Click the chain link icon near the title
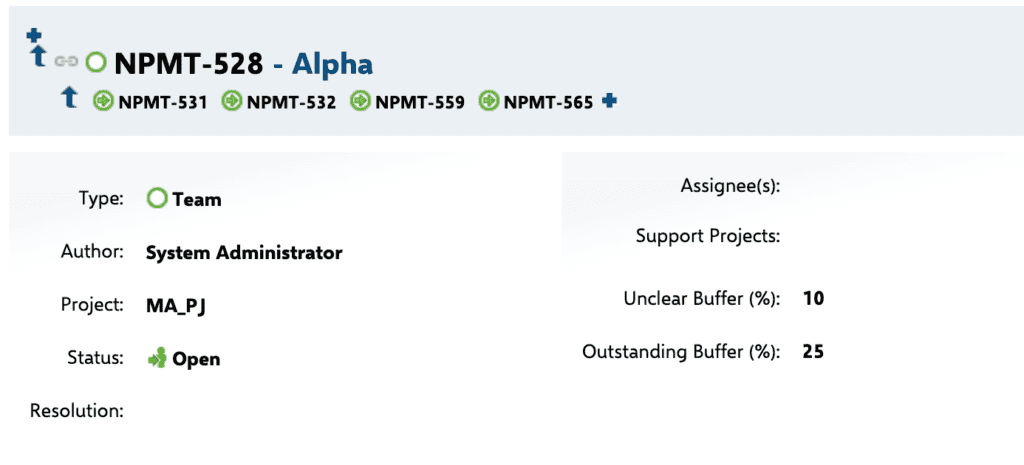 pos(66,61)
